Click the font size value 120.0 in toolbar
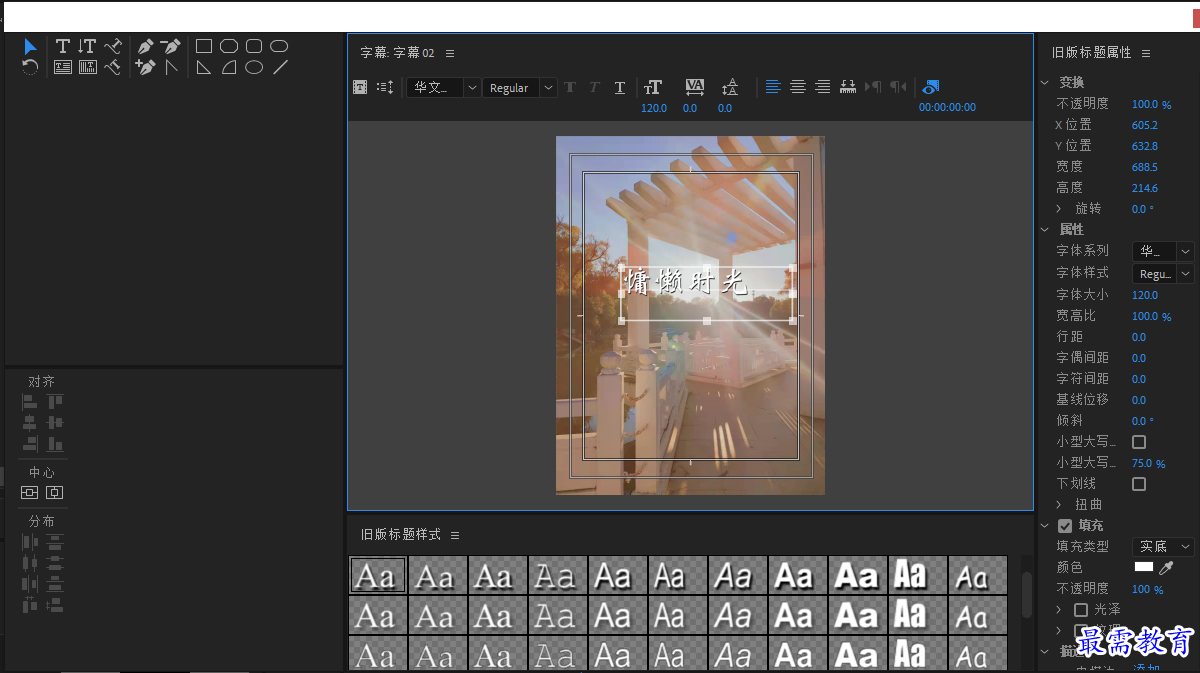Screen dimensions: 1200x673 coord(654,108)
